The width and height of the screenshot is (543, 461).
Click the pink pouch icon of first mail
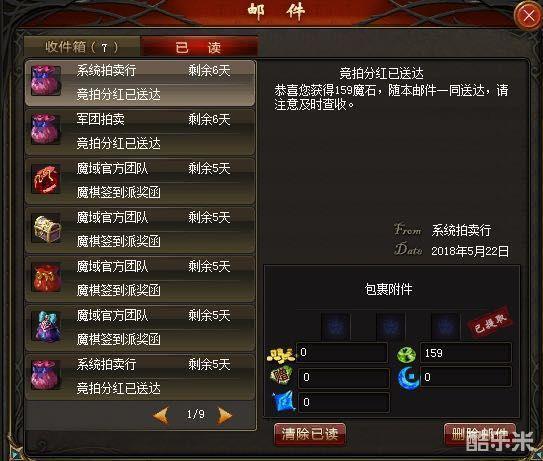coord(45,80)
